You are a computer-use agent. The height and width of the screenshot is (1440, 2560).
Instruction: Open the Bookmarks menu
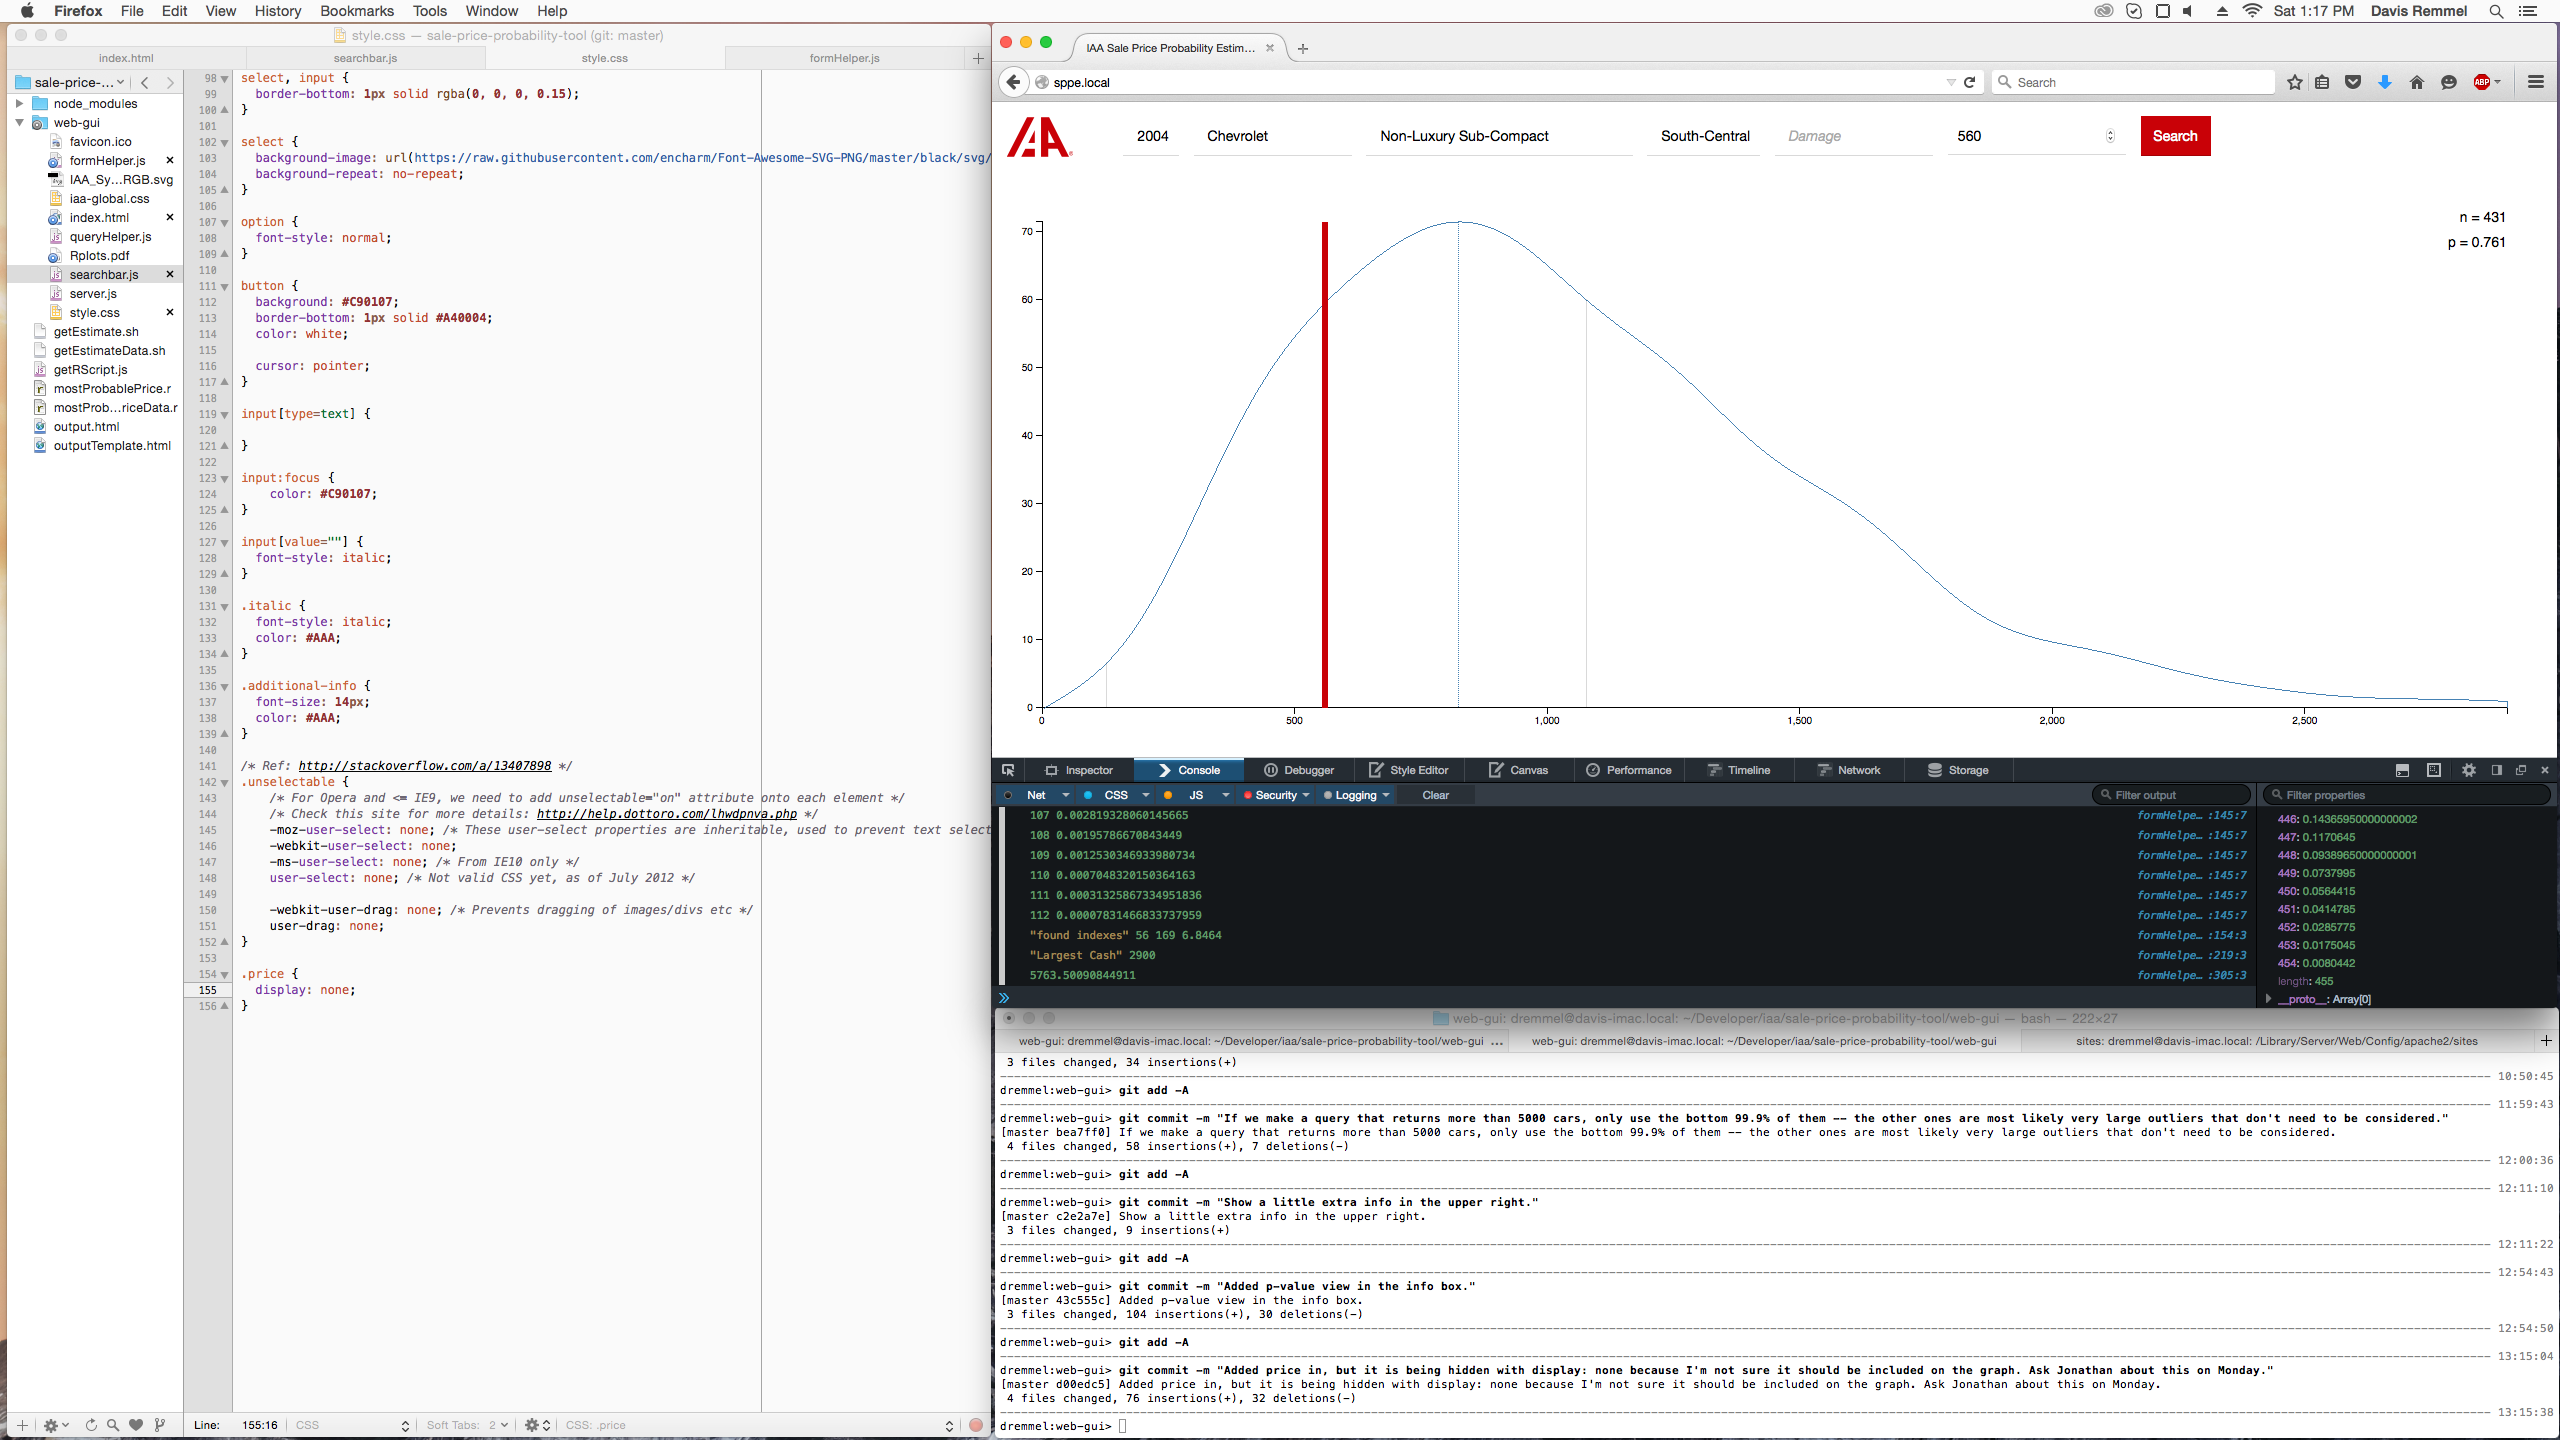click(356, 11)
